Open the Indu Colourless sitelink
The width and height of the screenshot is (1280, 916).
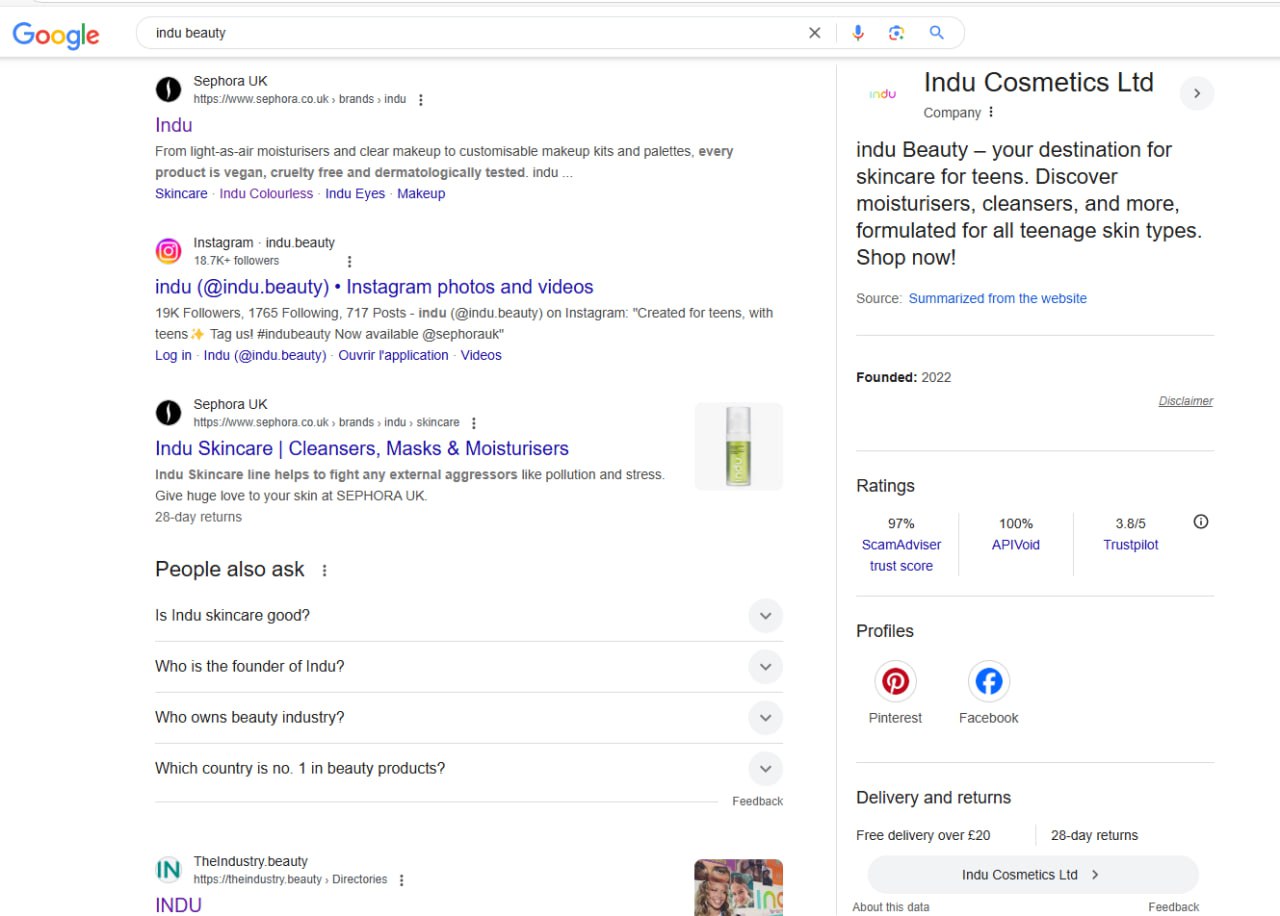266,194
